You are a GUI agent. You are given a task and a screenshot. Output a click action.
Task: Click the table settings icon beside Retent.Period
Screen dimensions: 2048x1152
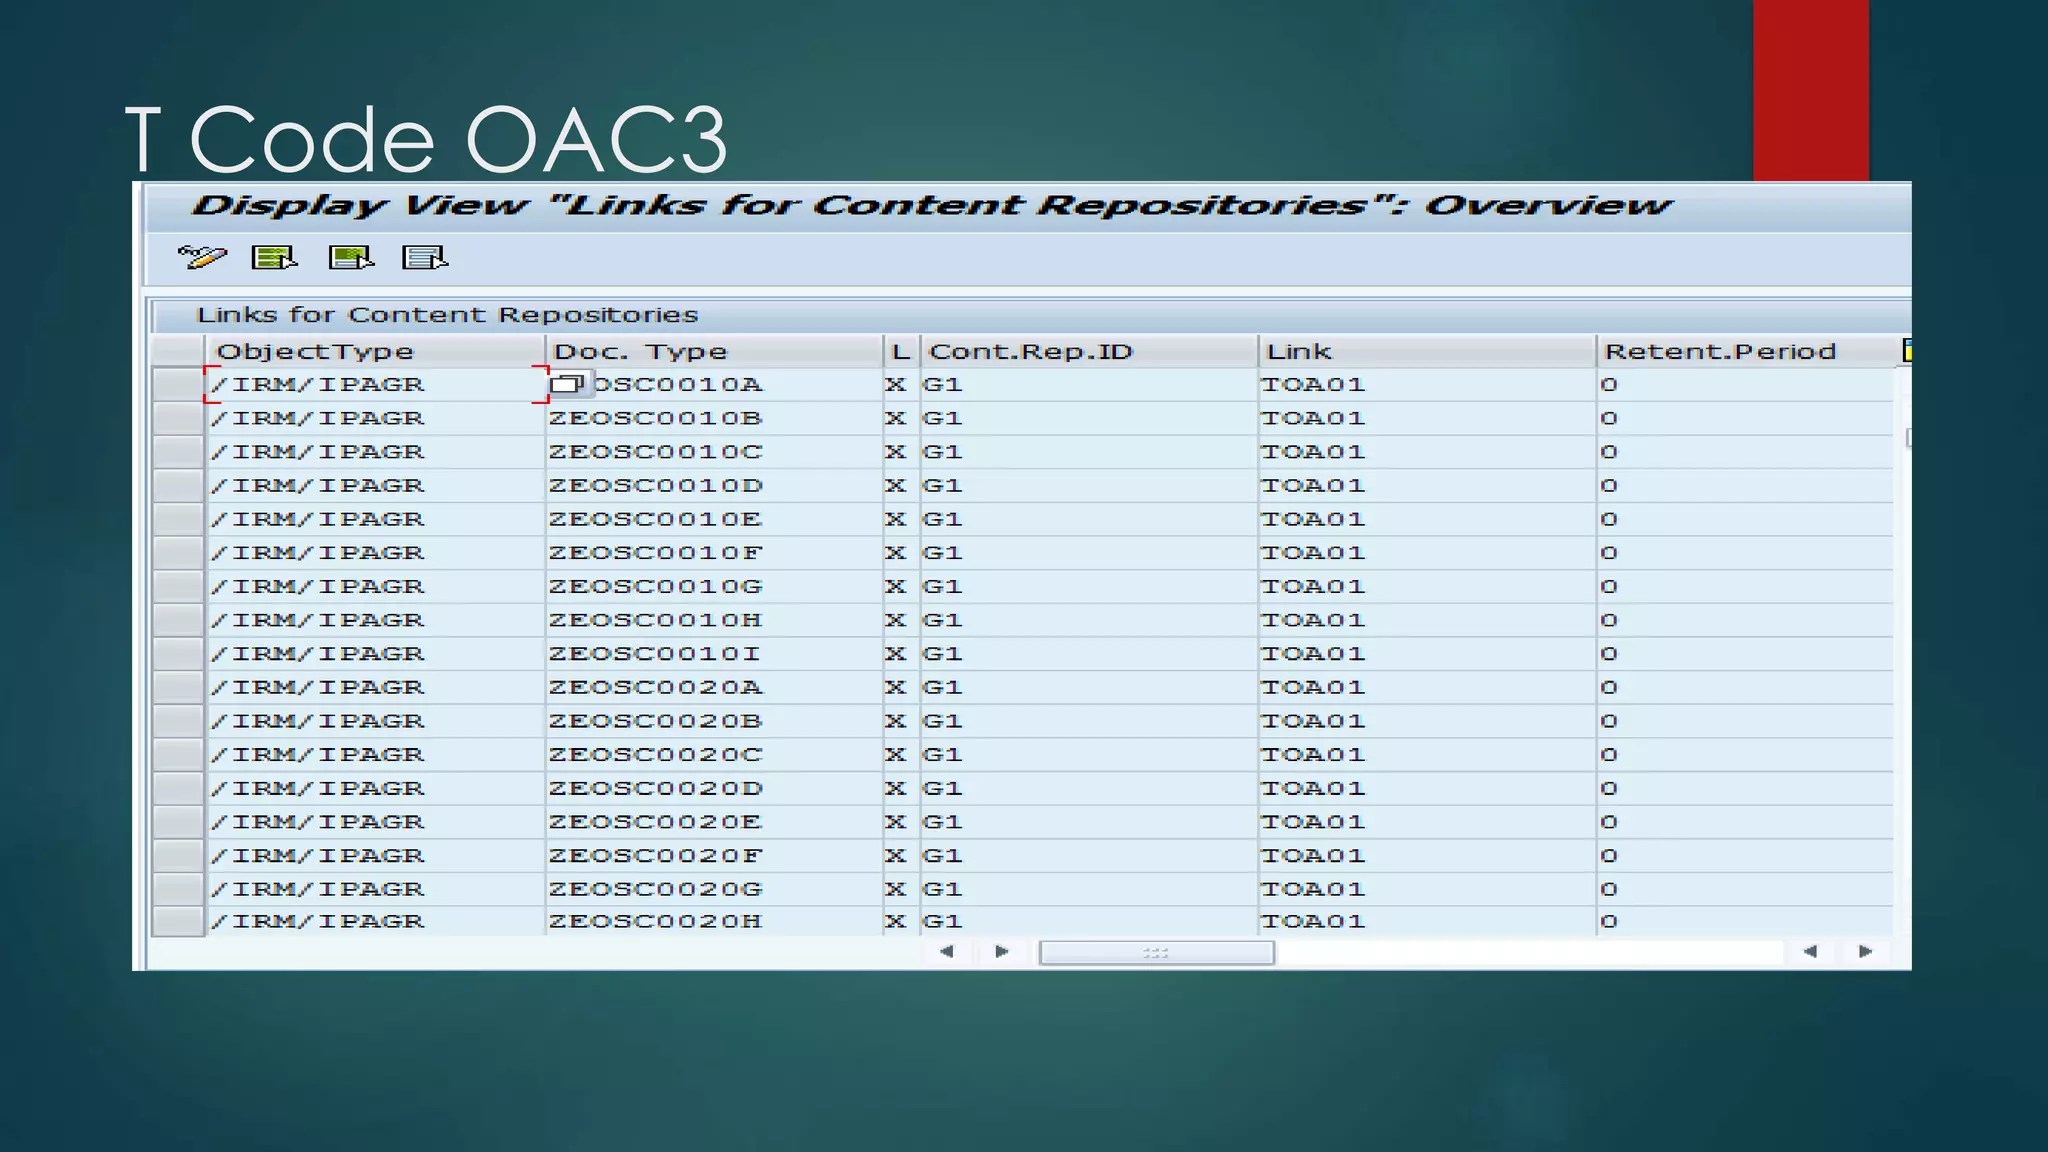pyautogui.click(x=1906, y=350)
